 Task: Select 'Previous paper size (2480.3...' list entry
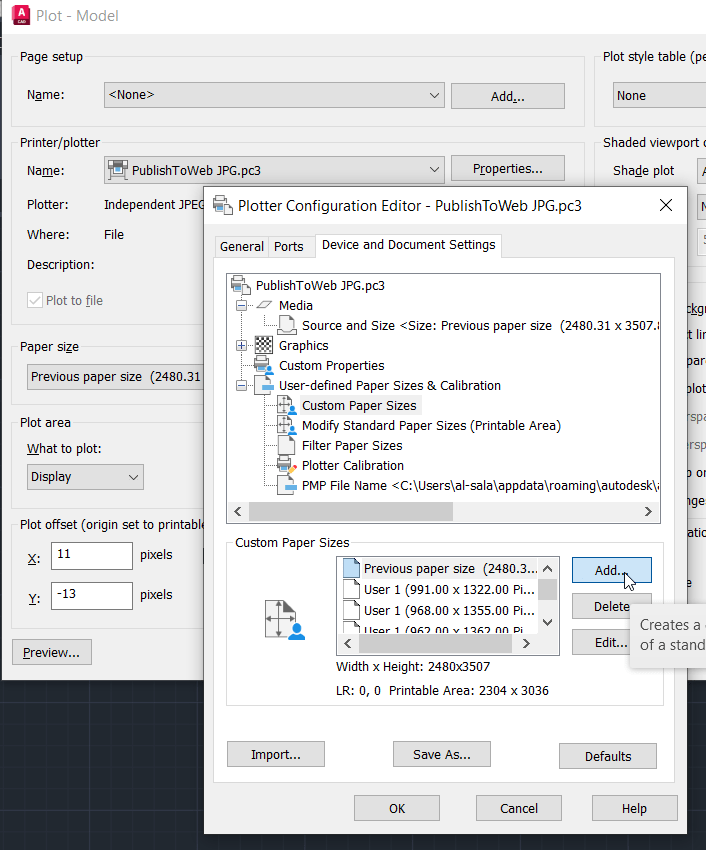click(x=440, y=569)
